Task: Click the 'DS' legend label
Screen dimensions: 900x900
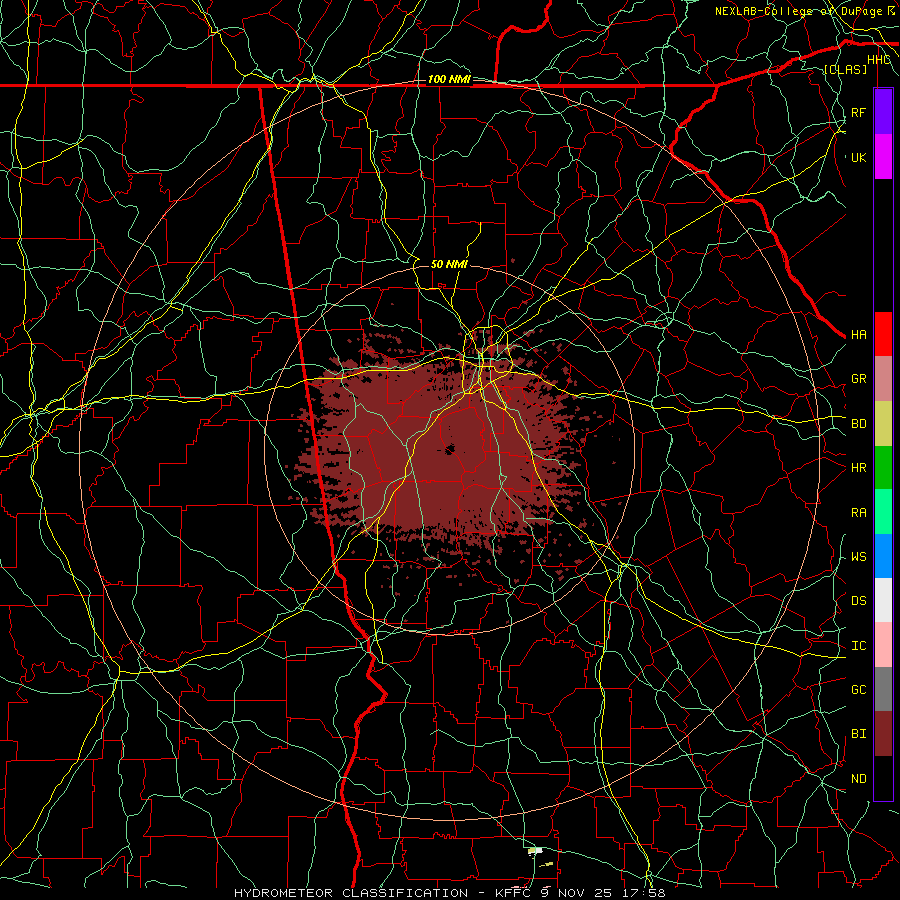Action: 858,600
